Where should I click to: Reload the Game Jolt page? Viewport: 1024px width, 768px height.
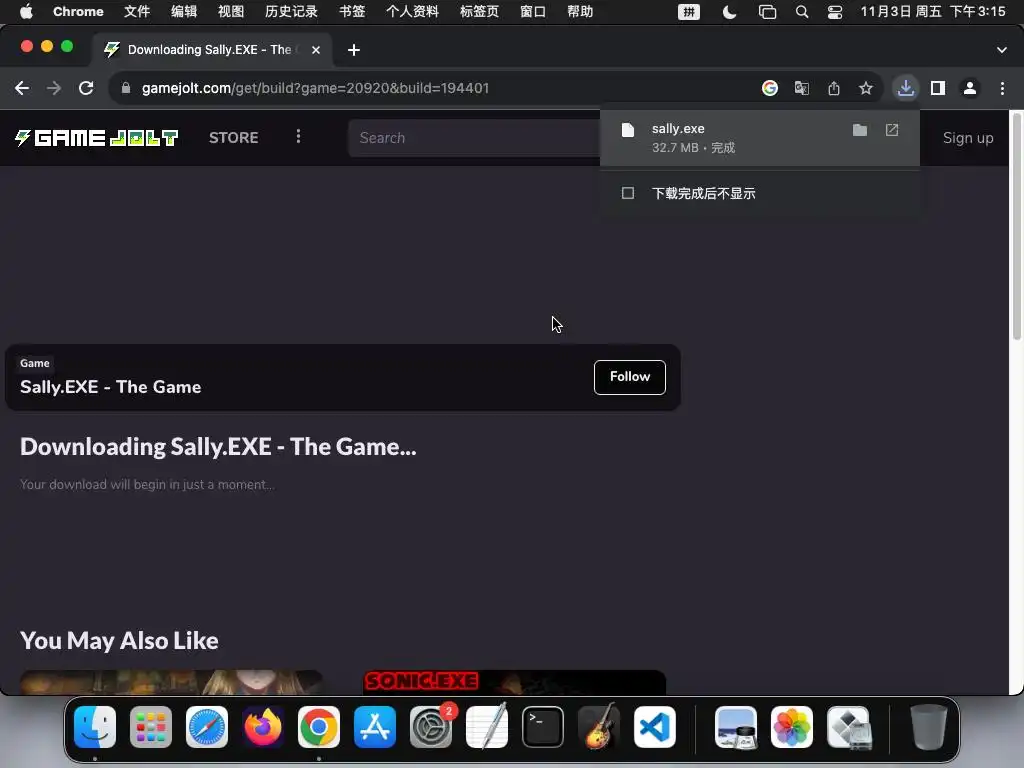86,88
